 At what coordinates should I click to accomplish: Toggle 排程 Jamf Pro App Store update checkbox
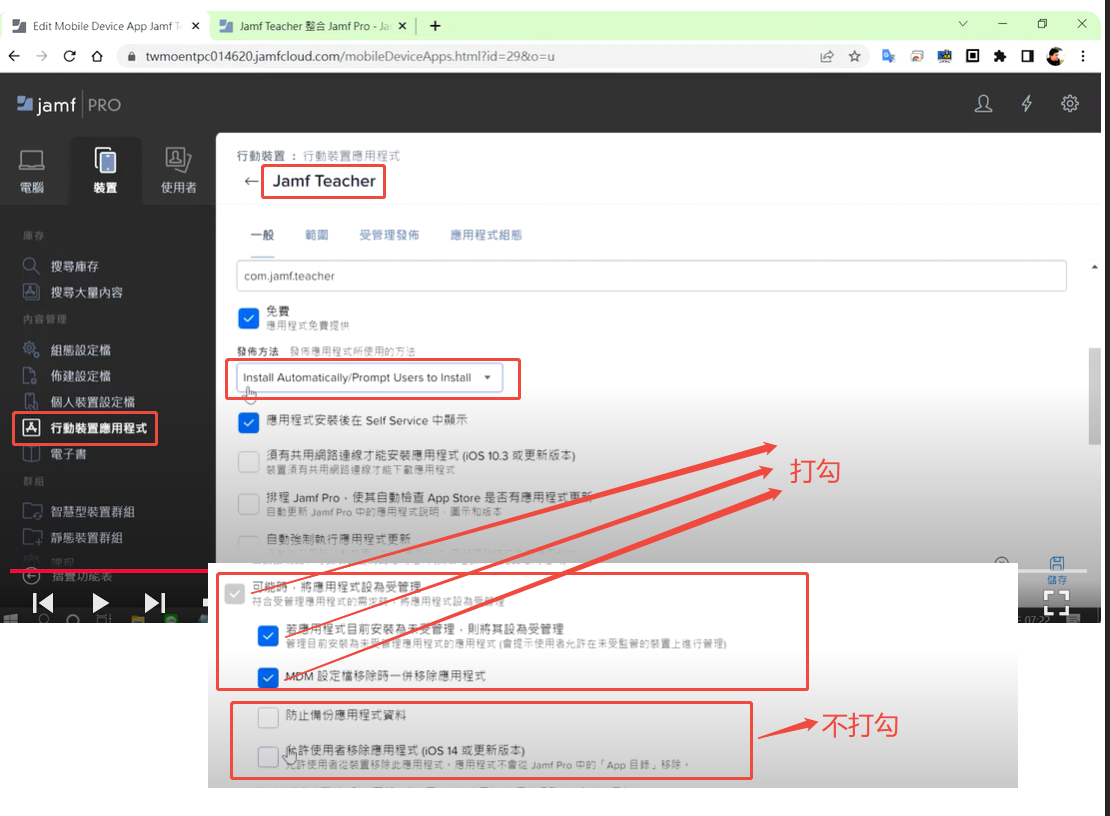coord(248,504)
